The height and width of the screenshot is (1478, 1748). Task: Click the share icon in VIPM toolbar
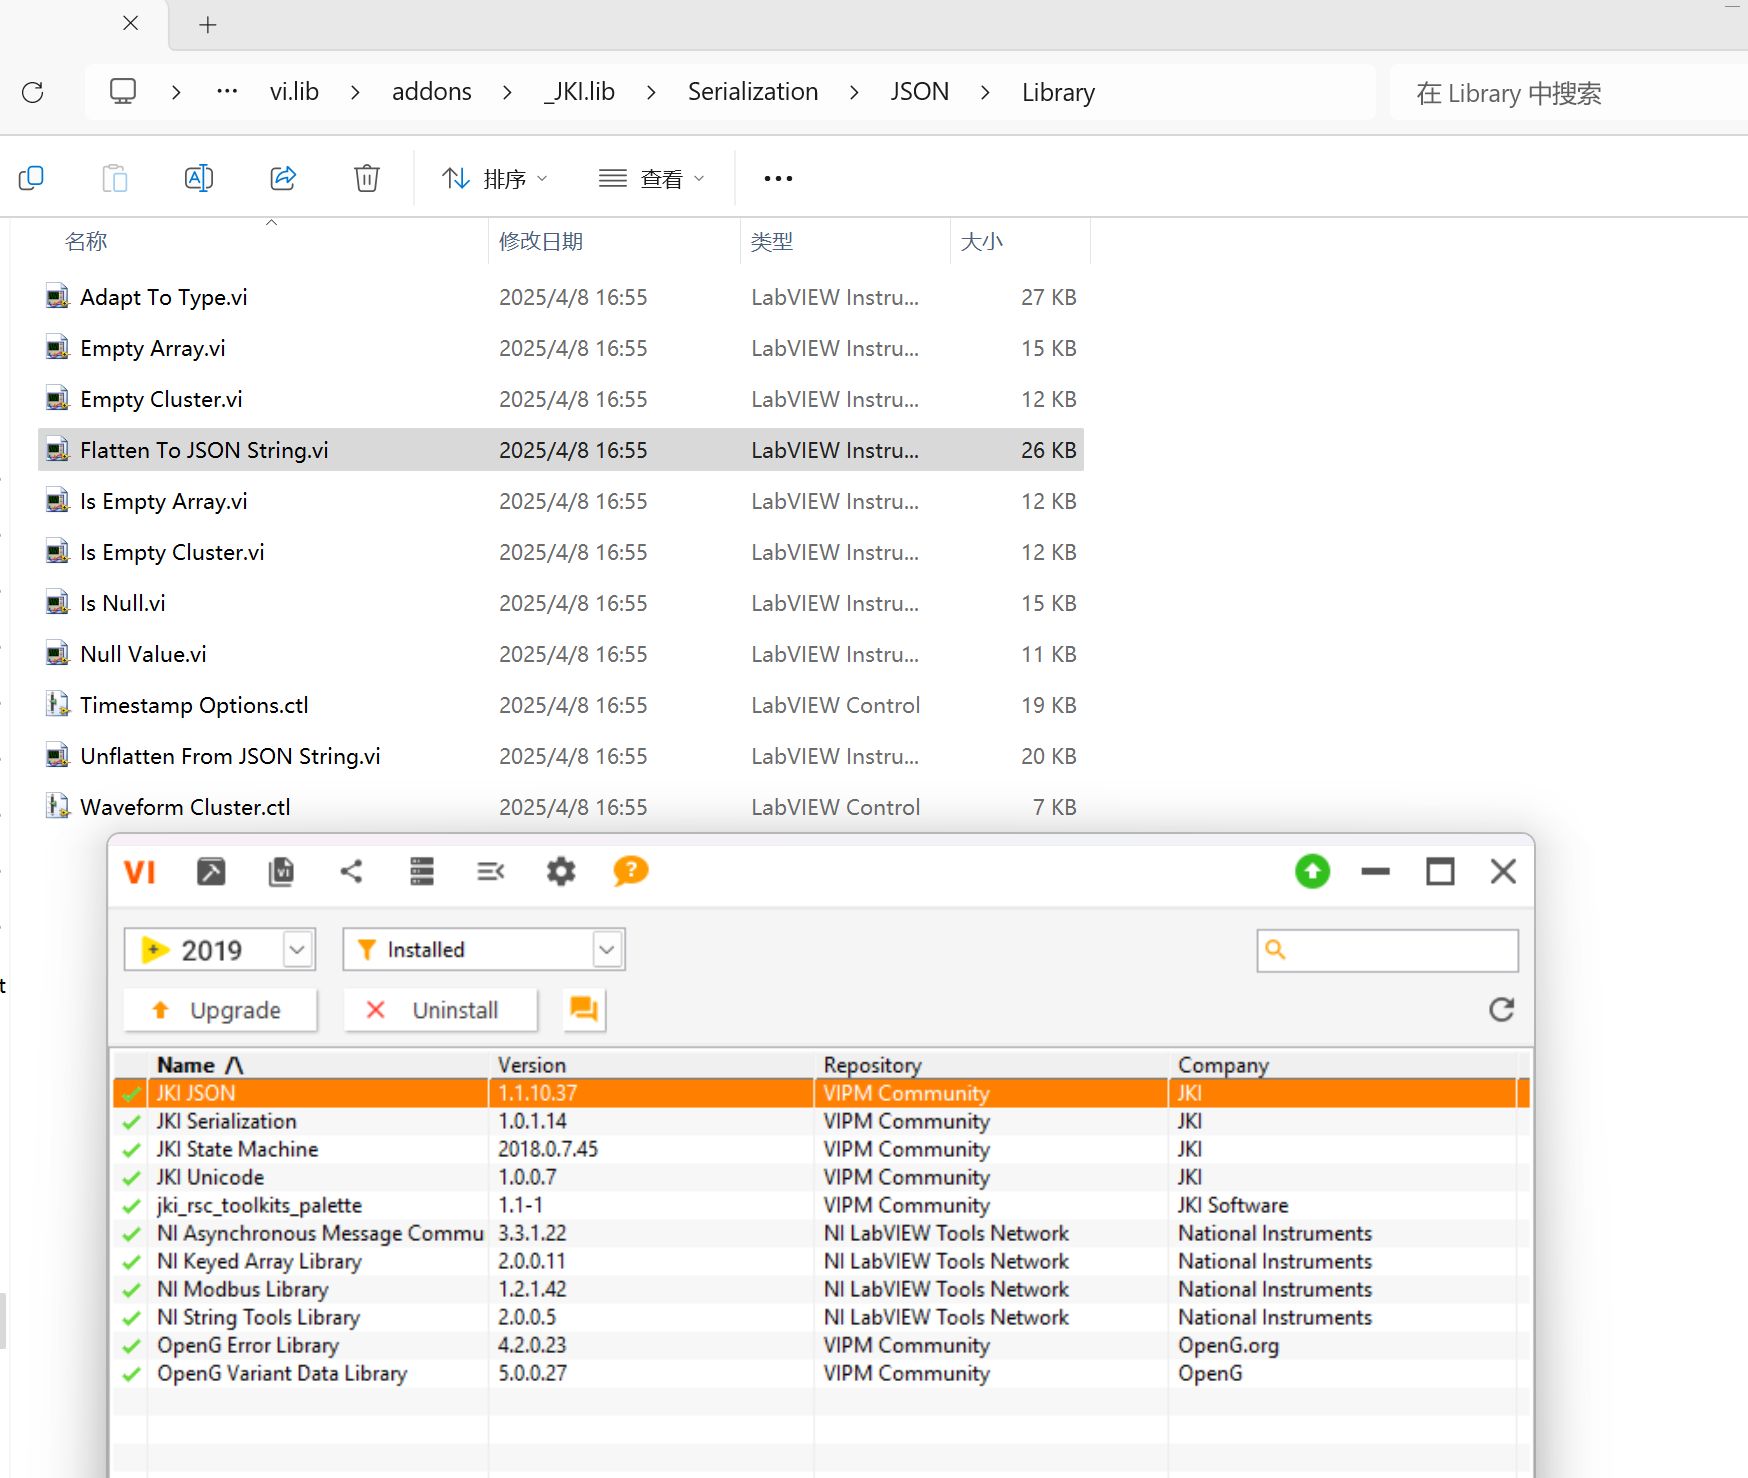coord(351,872)
